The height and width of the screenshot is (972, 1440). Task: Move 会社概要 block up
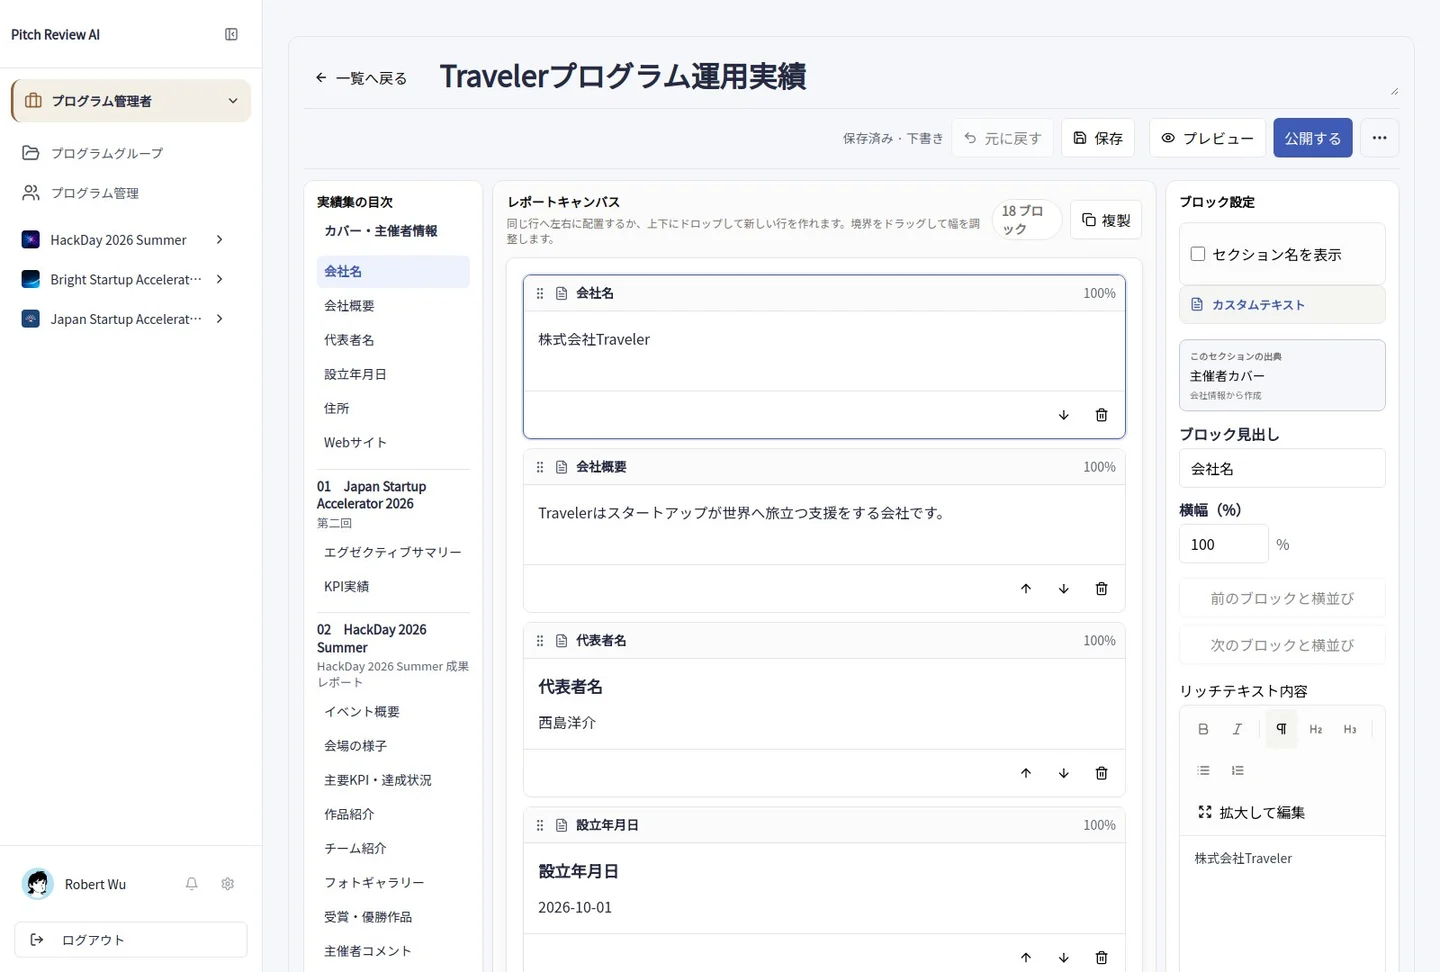click(x=1026, y=589)
